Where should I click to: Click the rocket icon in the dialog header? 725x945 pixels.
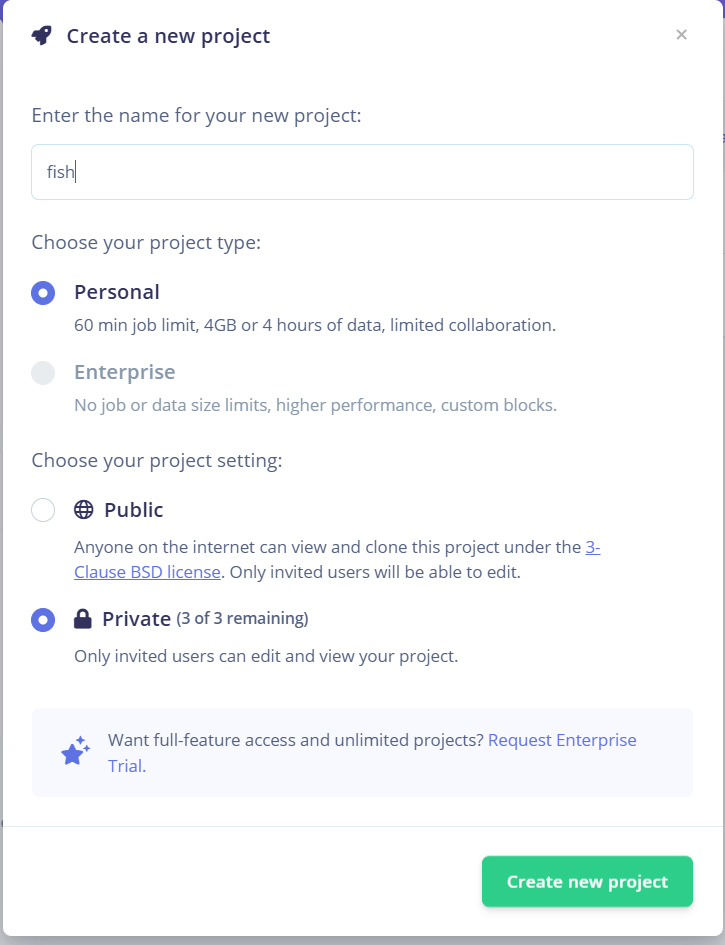(x=41, y=36)
